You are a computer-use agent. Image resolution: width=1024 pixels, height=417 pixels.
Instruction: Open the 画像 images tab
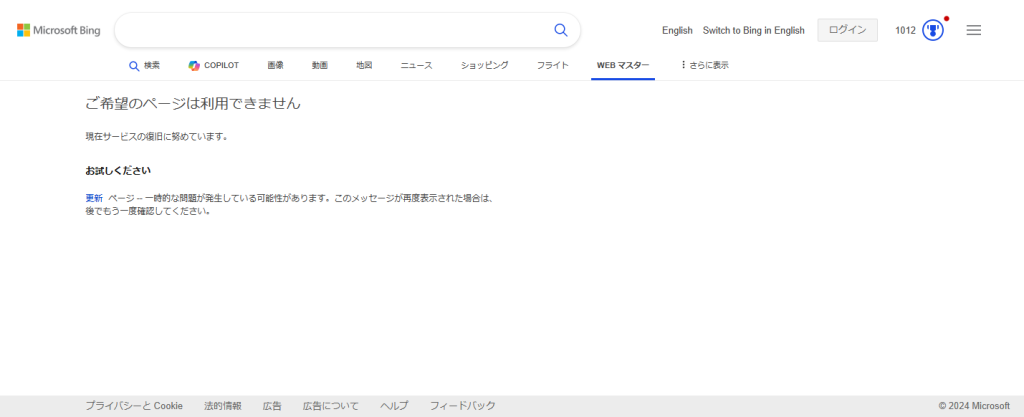[x=276, y=65]
